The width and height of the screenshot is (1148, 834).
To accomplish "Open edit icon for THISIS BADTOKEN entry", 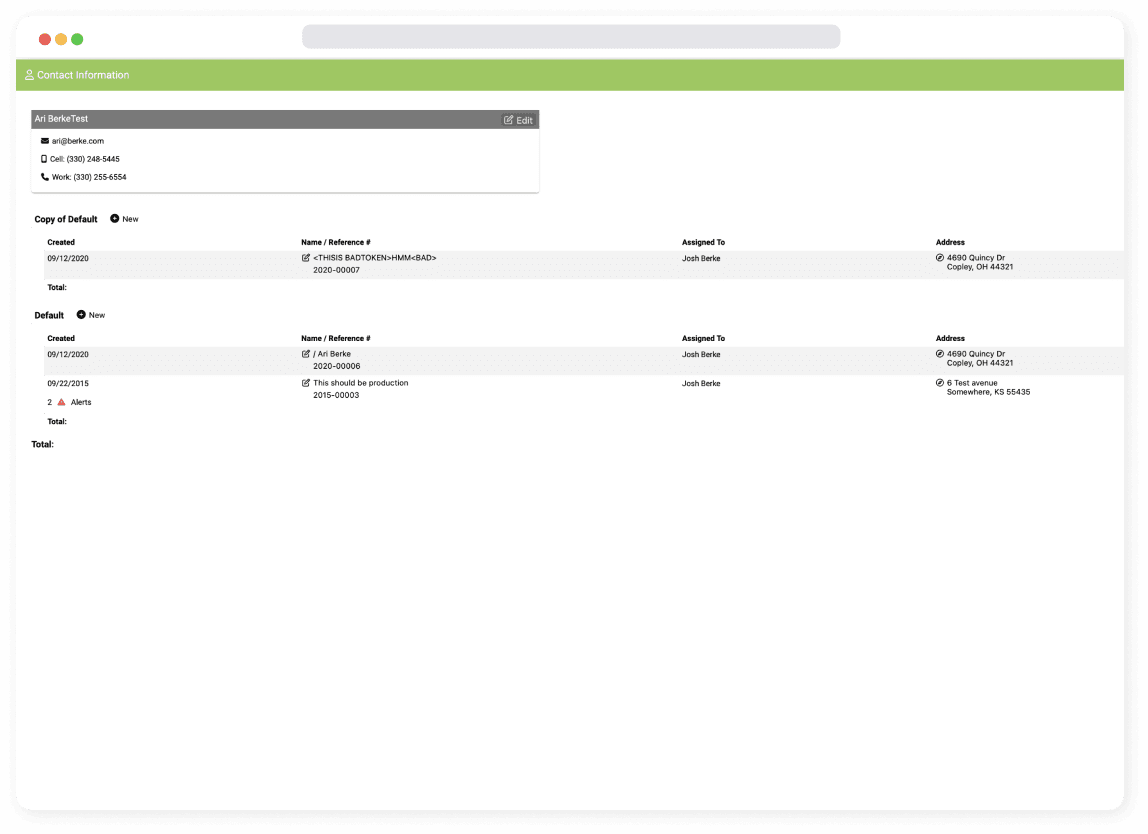I will pyautogui.click(x=306, y=258).
